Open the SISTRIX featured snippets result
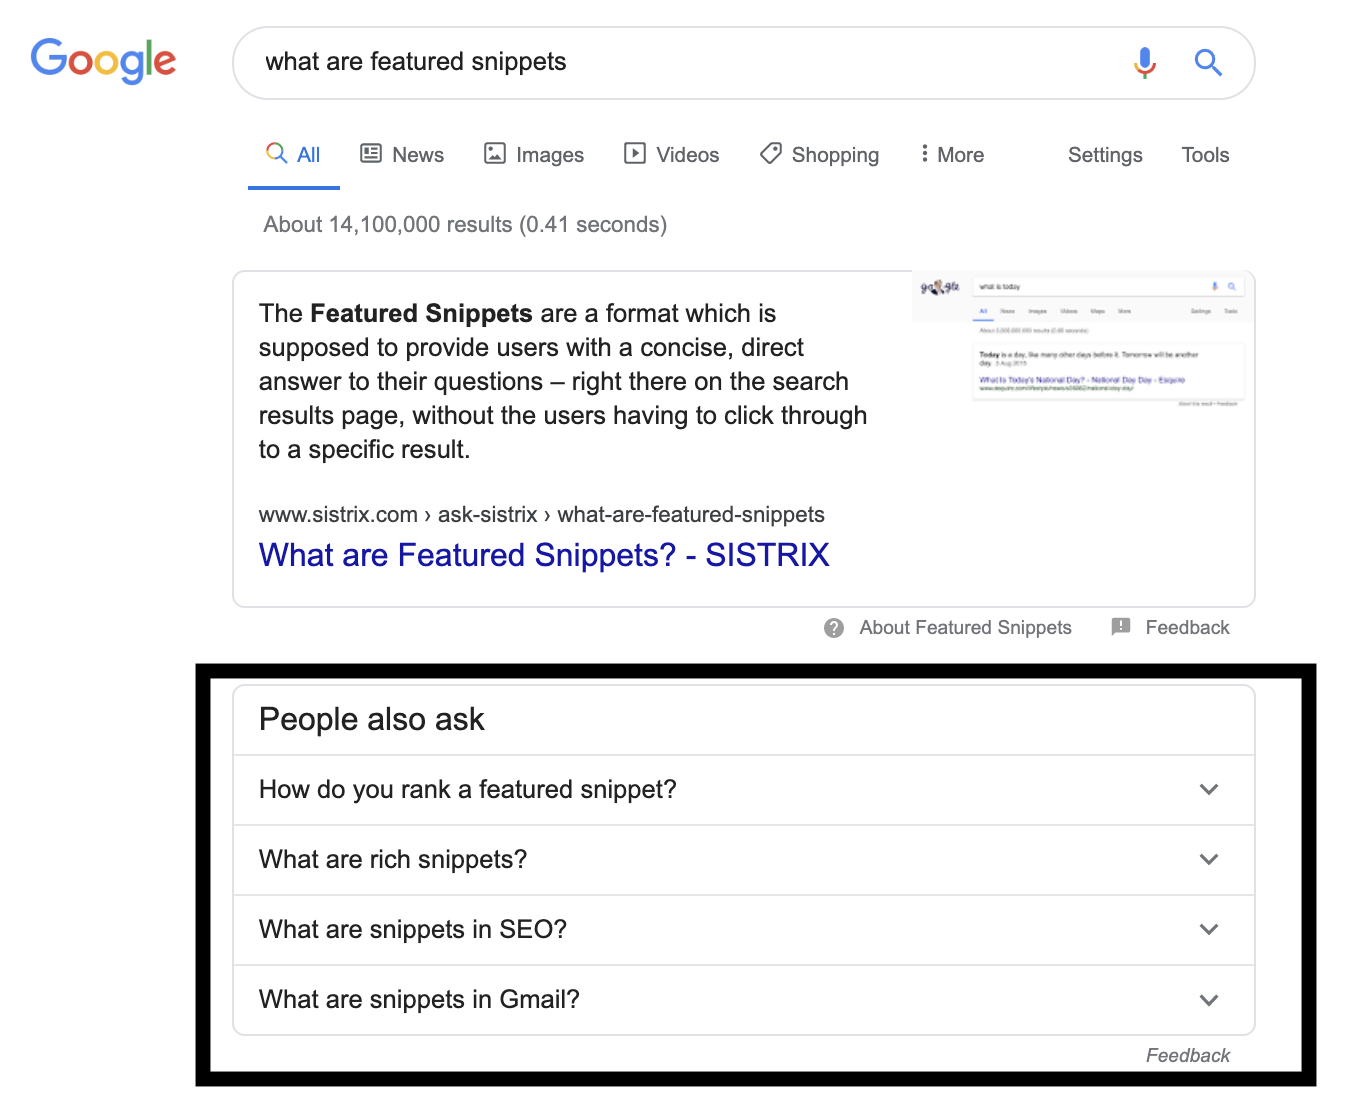Image resolution: width=1350 pixels, height=1094 pixels. tap(543, 555)
